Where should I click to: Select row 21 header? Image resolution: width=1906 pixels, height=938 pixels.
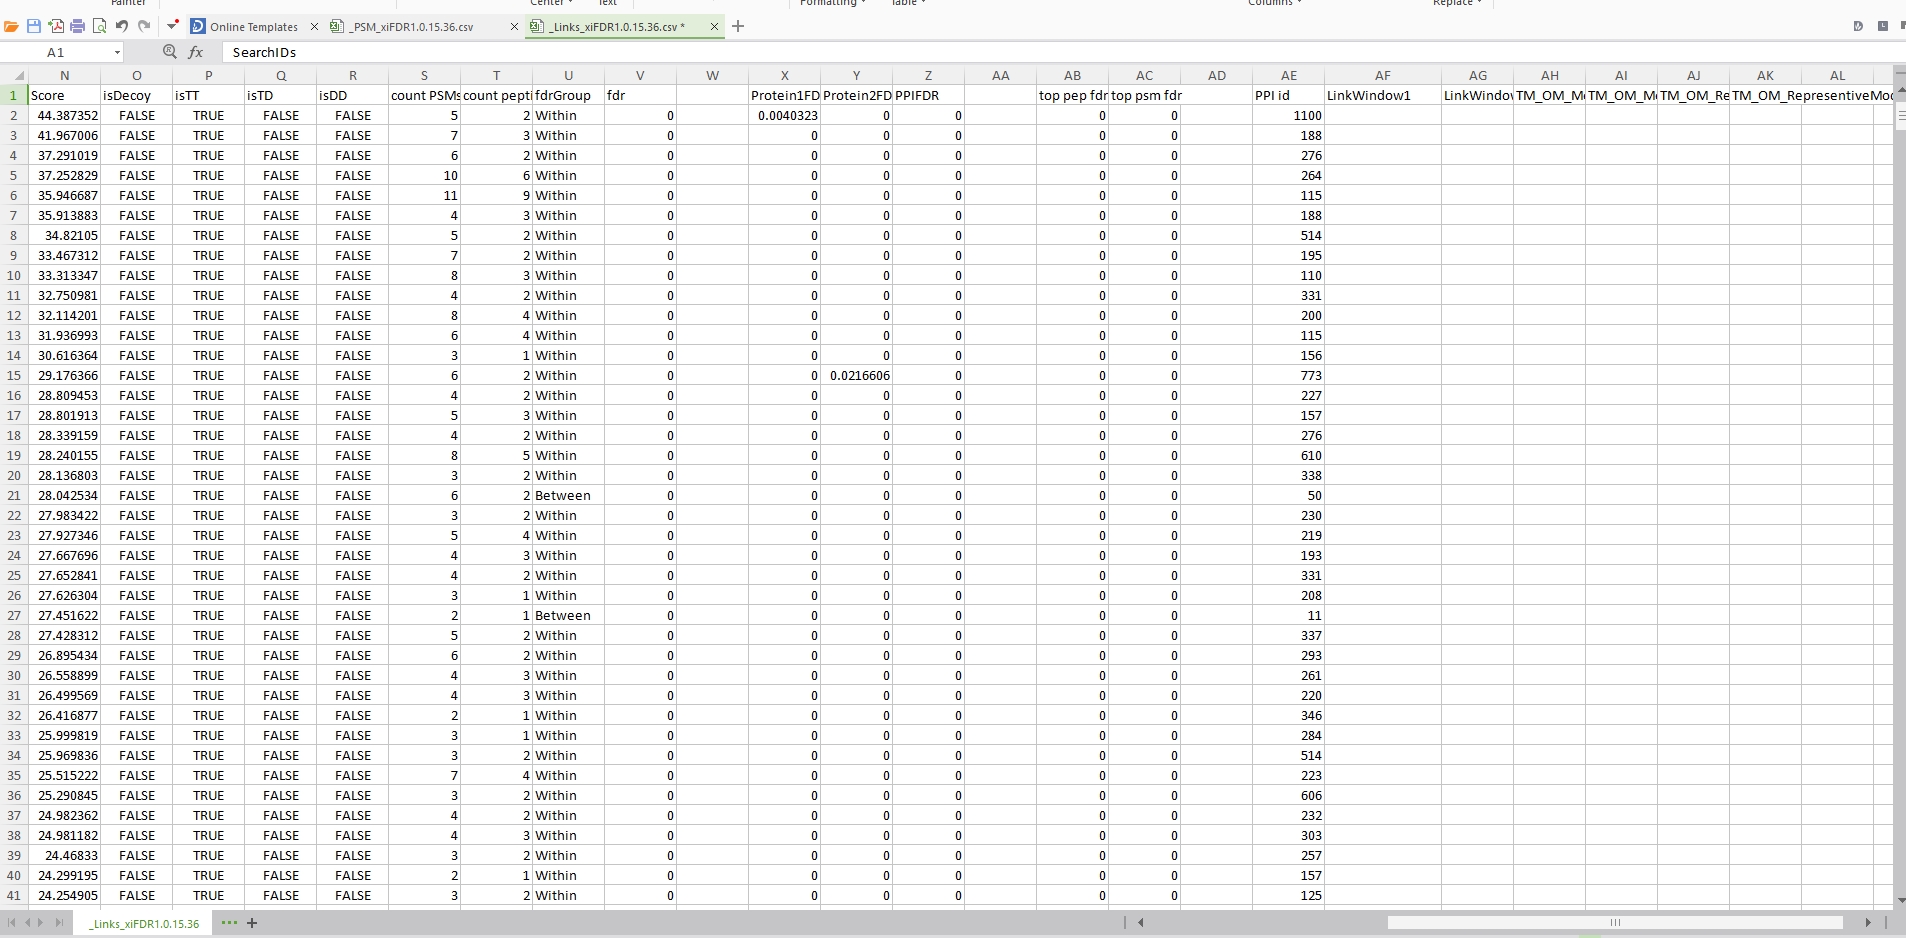point(14,496)
